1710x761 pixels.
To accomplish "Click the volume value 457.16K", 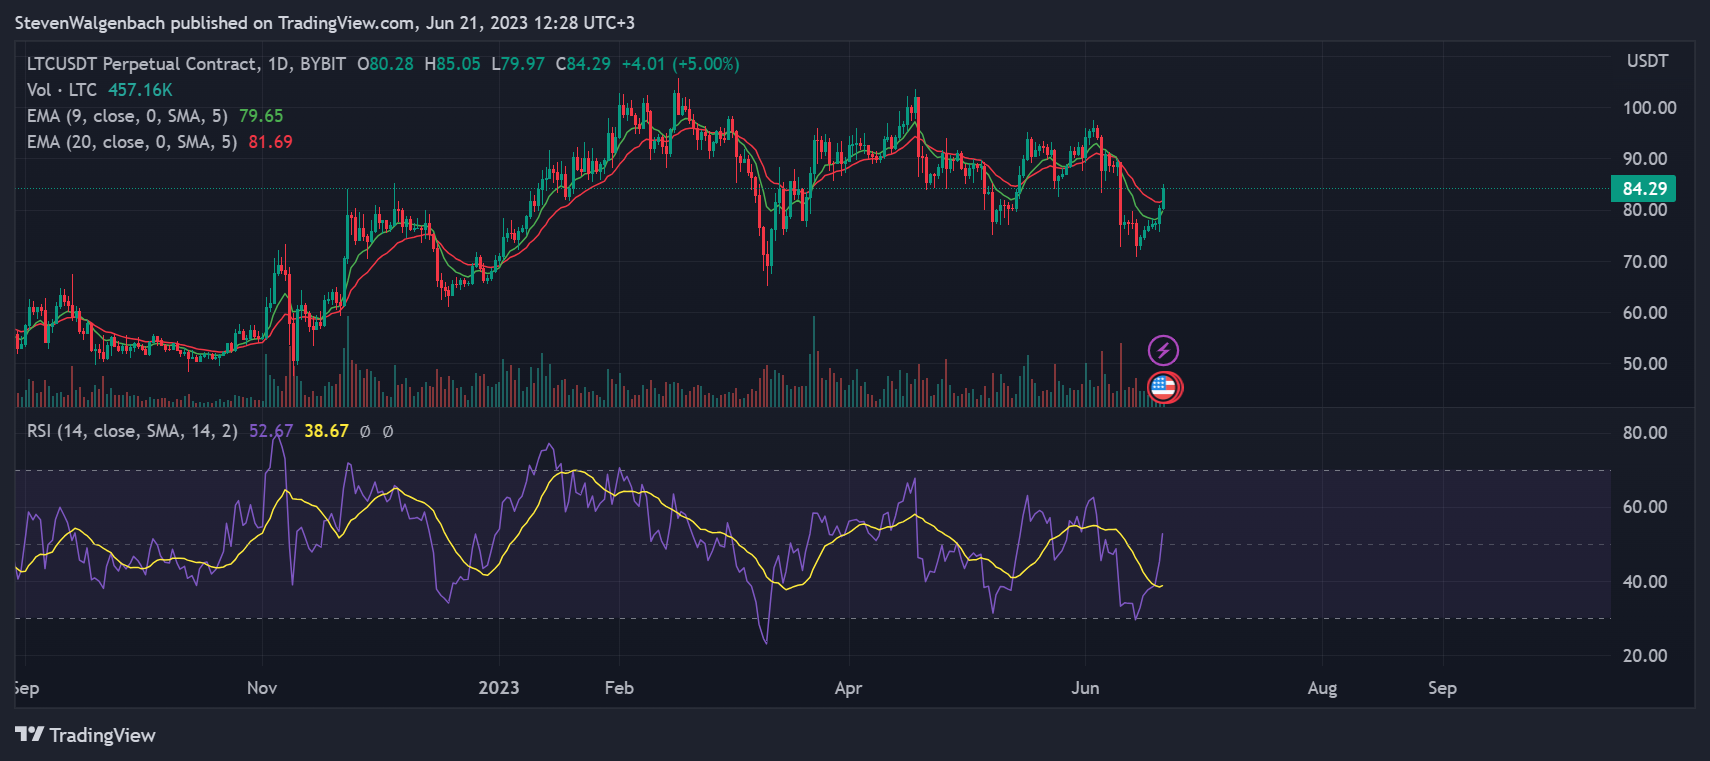I will tap(140, 90).
